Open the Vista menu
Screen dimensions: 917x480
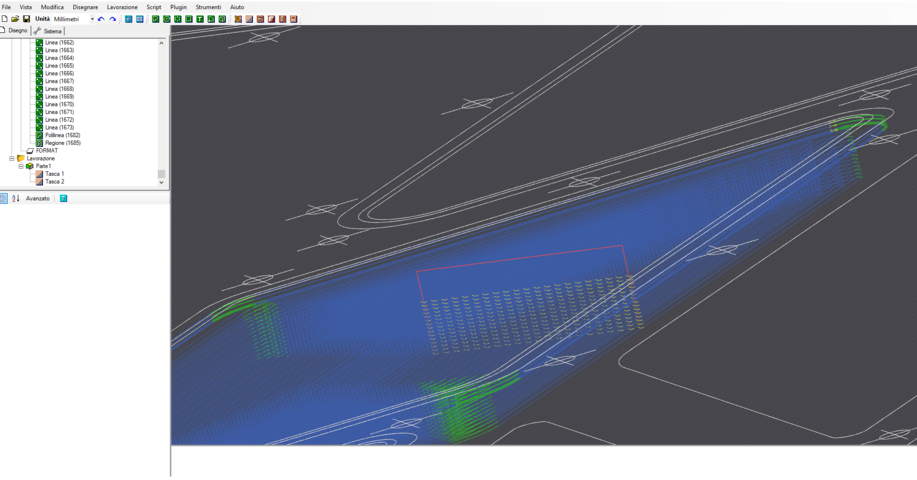point(26,7)
